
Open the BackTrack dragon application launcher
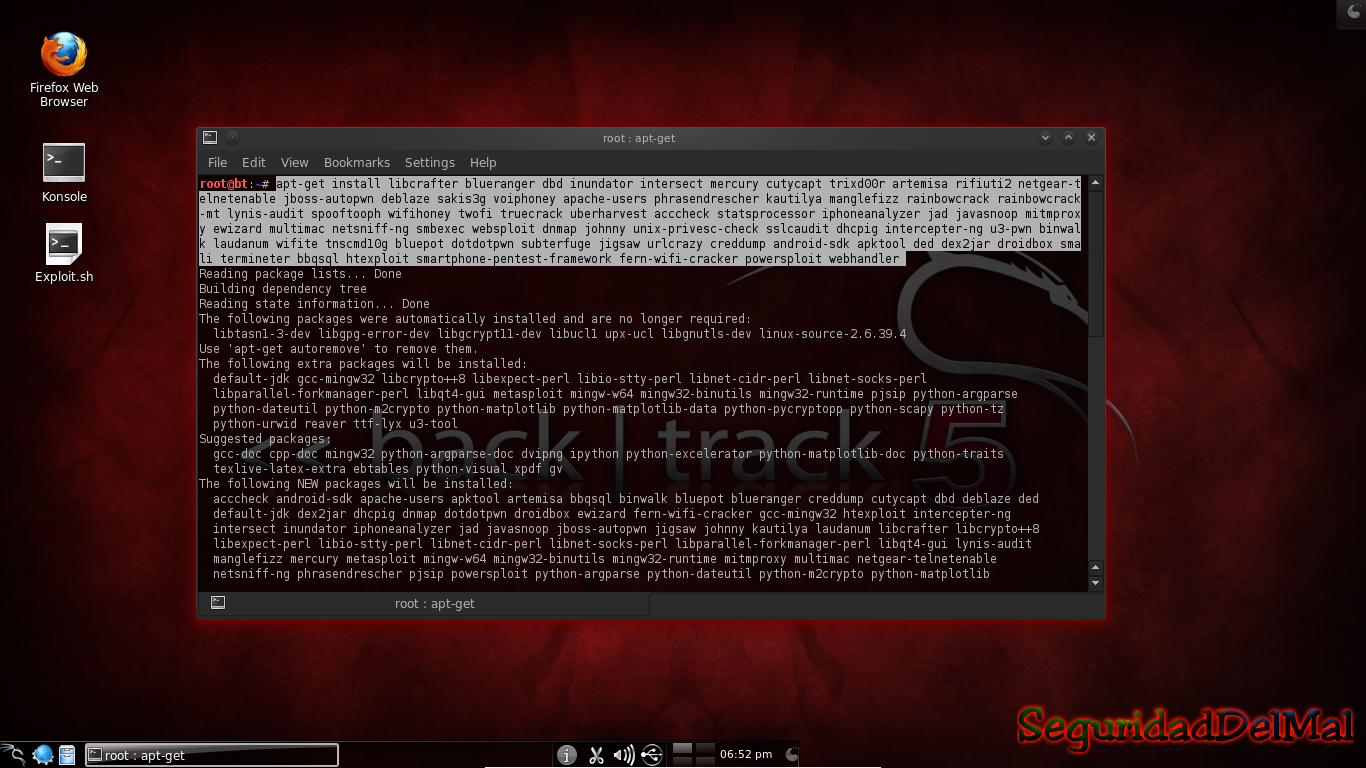click(x=13, y=754)
